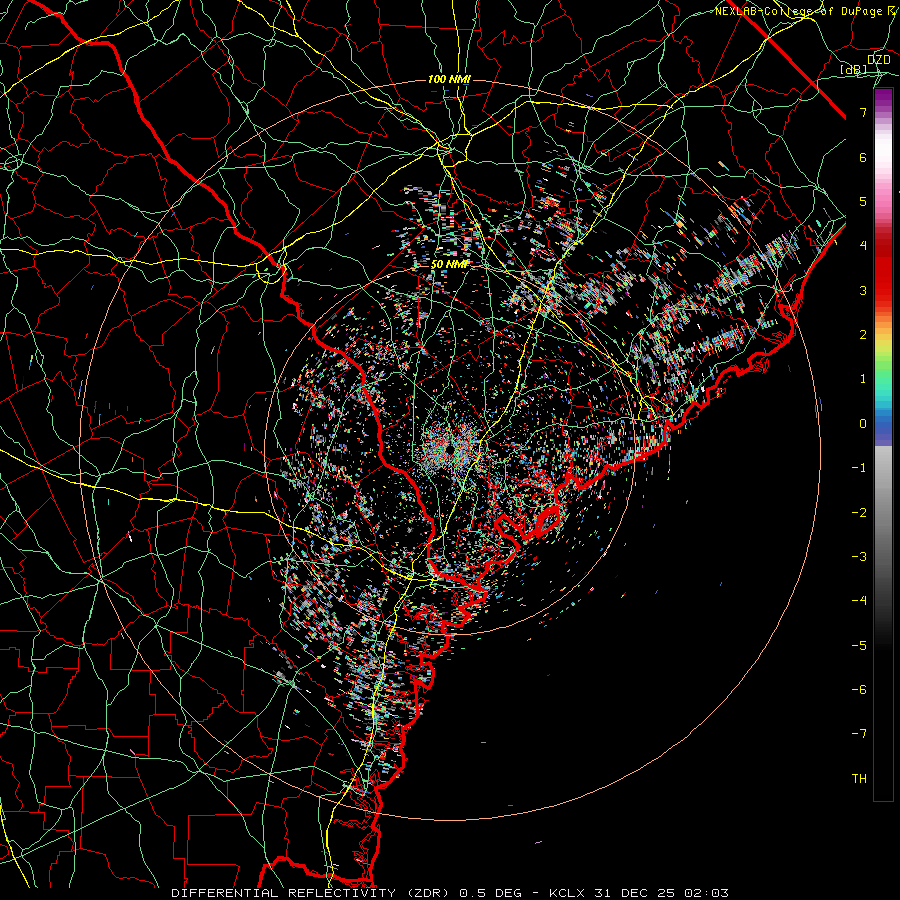
Task: Click the TH label at the legend bottom
Action: pyautogui.click(x=859, y=778)
